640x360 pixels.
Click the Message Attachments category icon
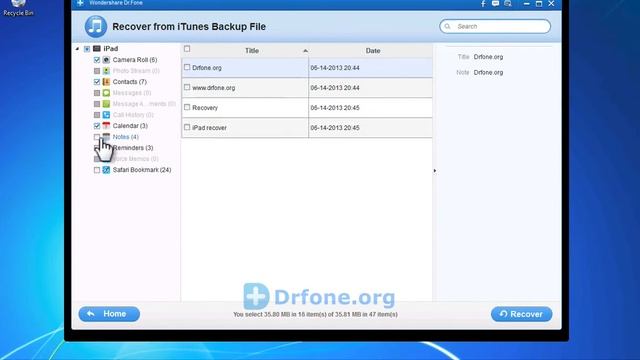tap(106, 104)
